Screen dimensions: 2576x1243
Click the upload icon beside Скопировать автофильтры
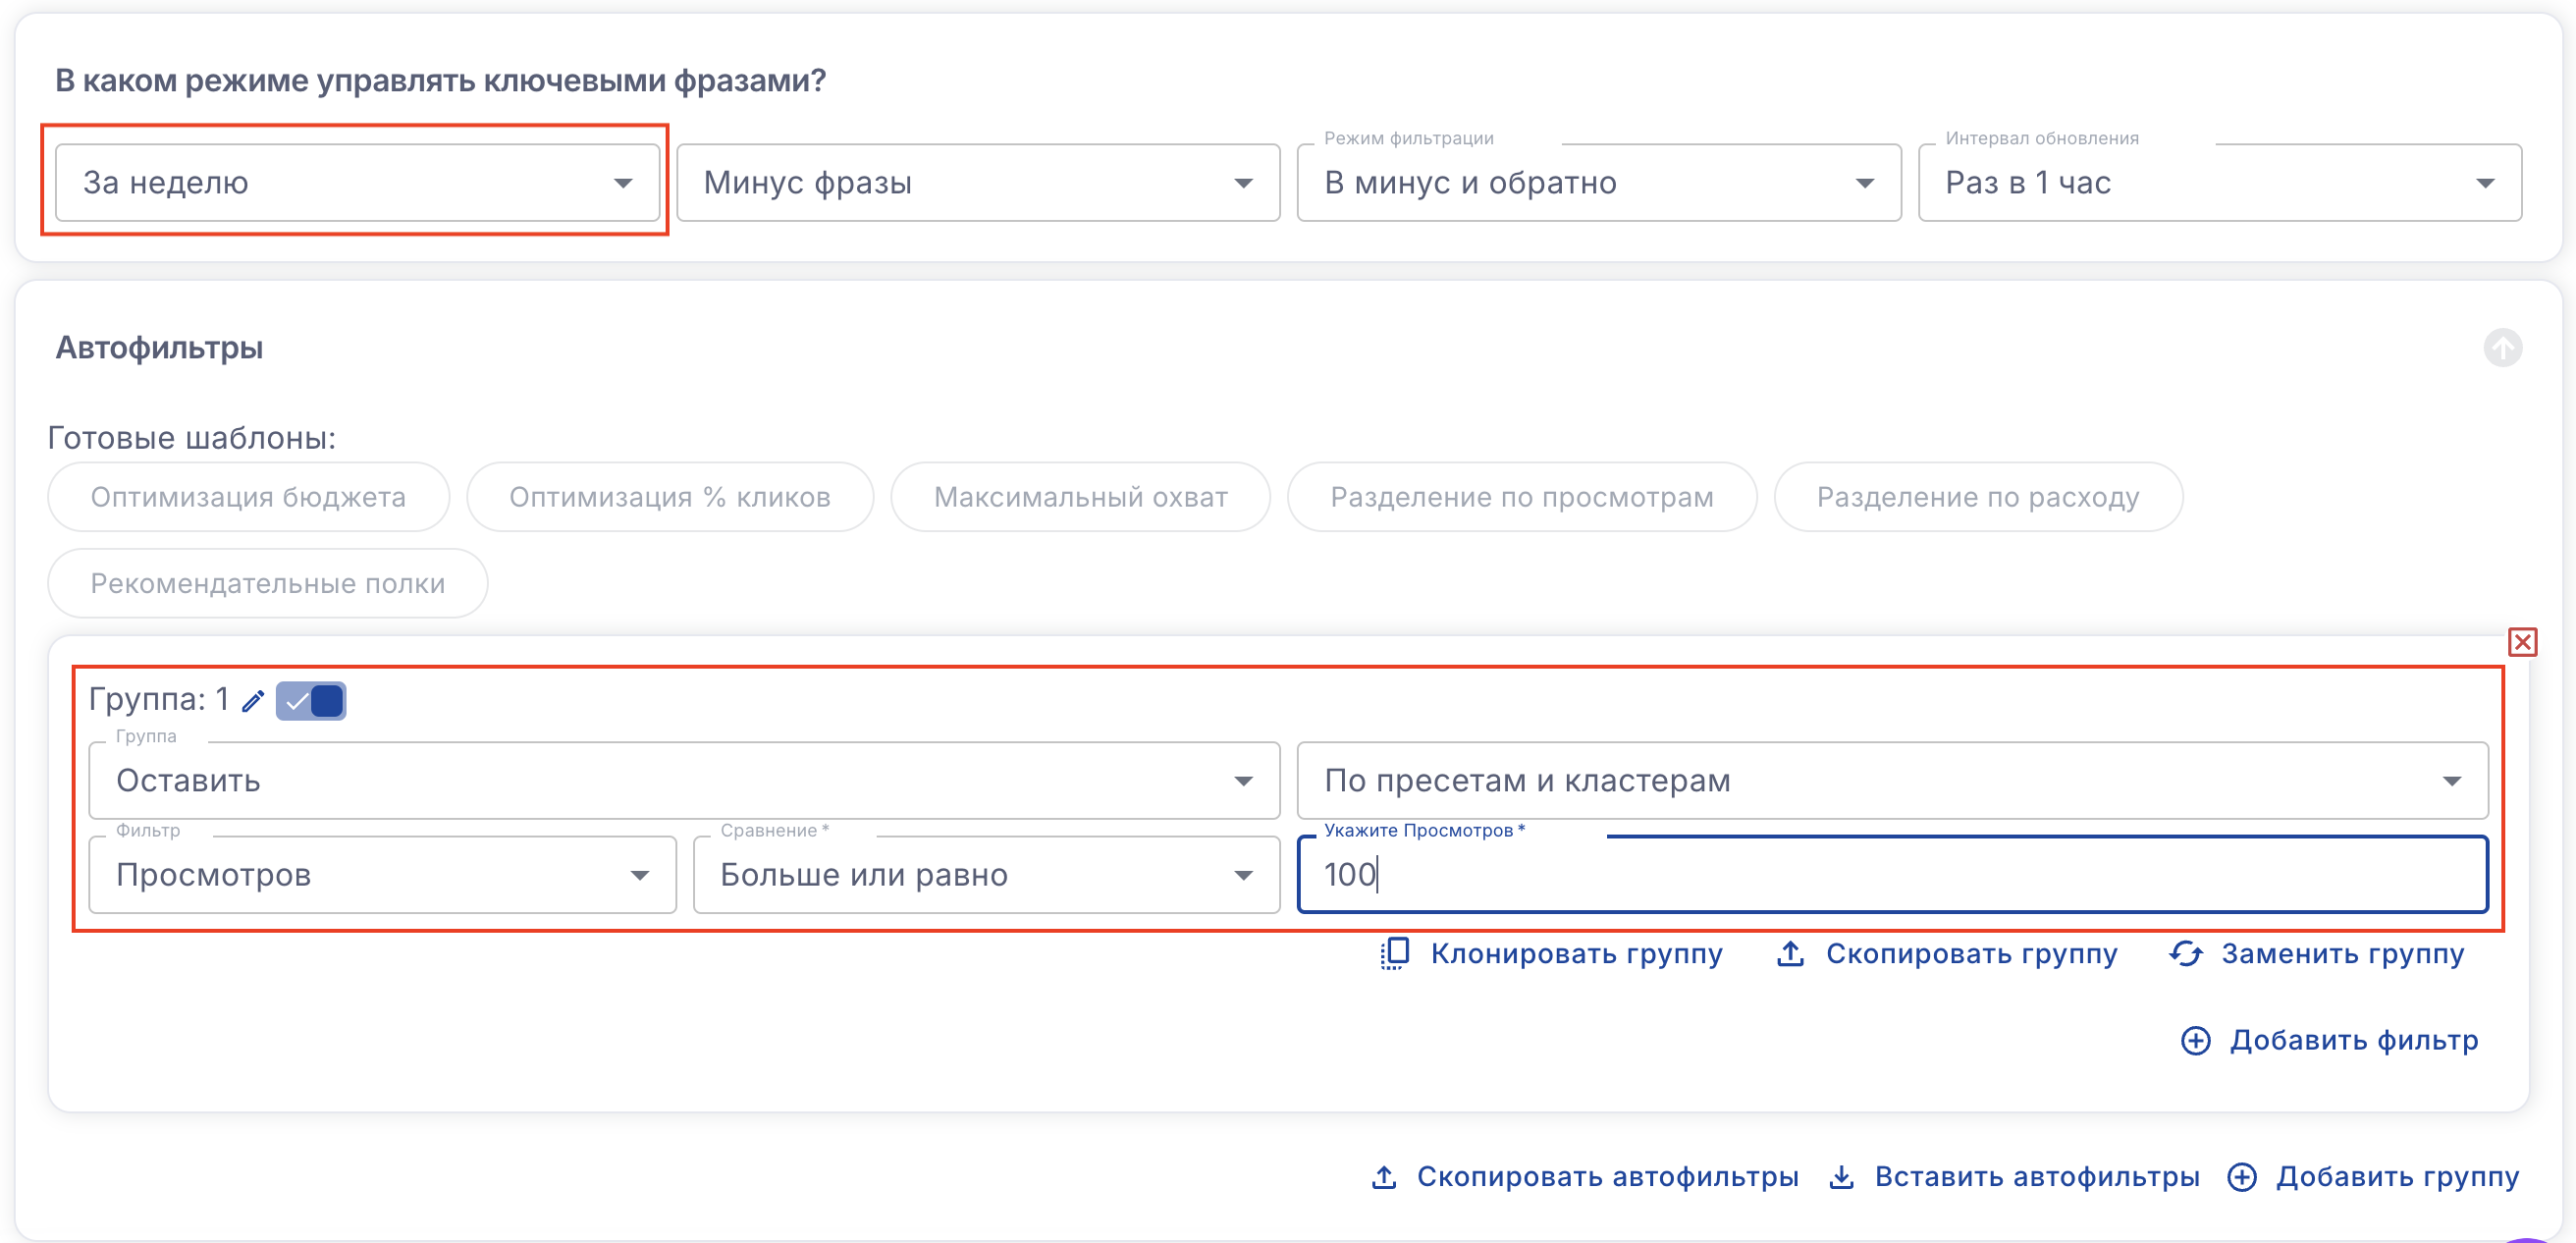[1384, 1177]
